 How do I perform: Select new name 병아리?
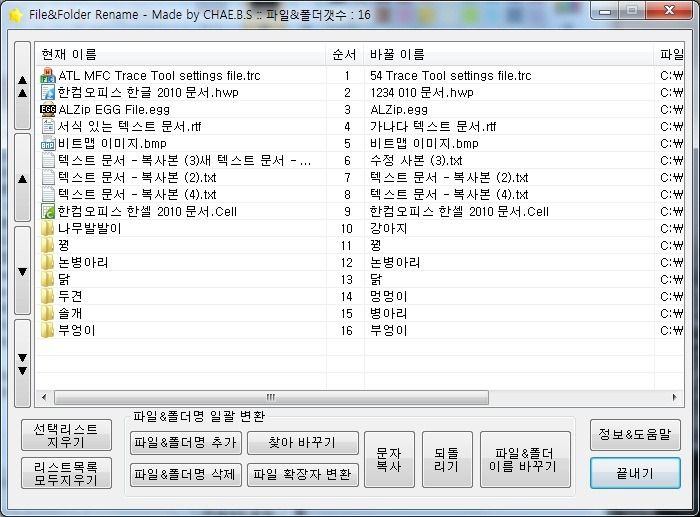coord(388,313)
